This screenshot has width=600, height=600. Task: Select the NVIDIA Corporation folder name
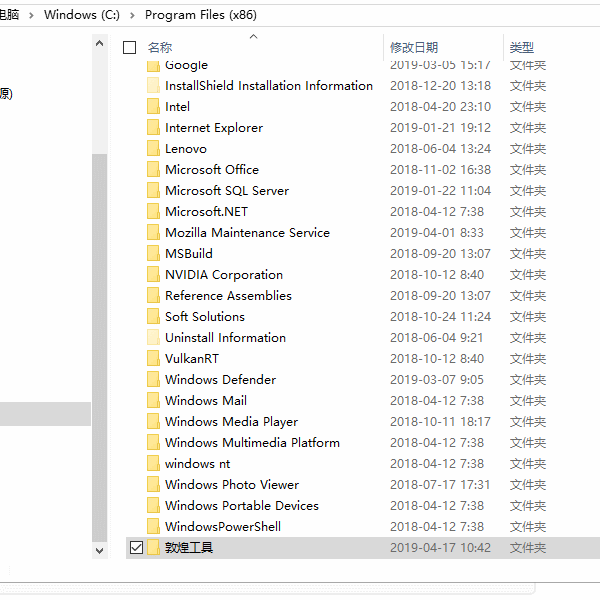click(224, 275)
